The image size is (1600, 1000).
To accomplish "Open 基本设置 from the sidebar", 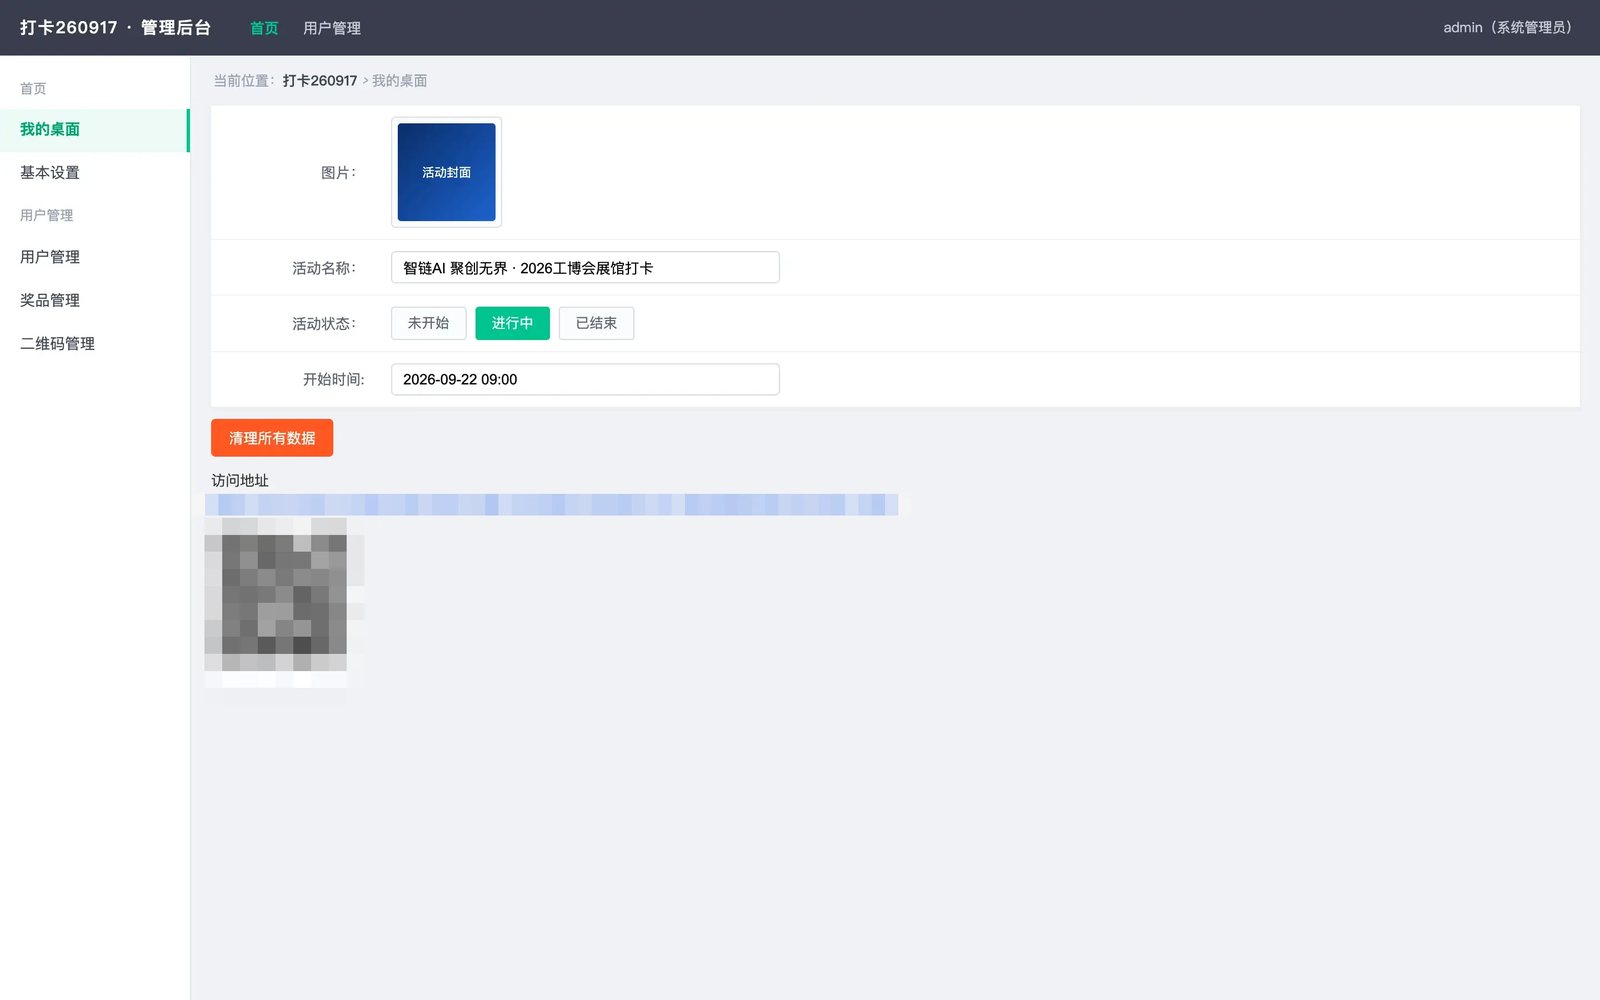I will (94, 173).
